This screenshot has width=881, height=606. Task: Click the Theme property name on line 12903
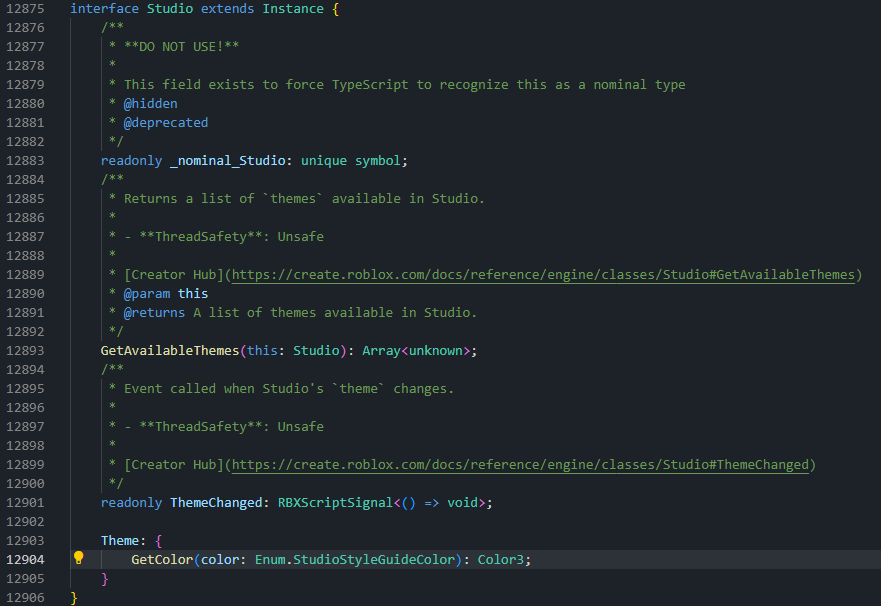120,540
